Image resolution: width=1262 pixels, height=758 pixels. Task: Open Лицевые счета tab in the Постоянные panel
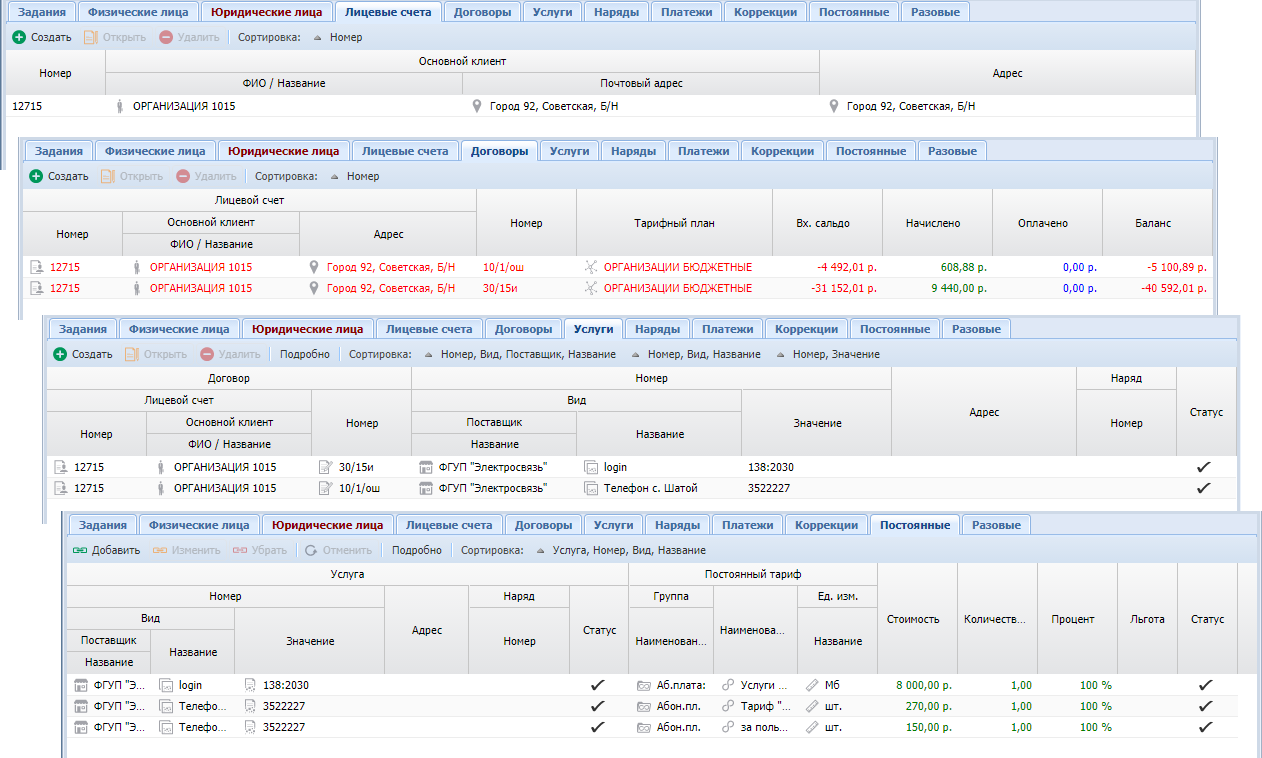pos(449,525)
